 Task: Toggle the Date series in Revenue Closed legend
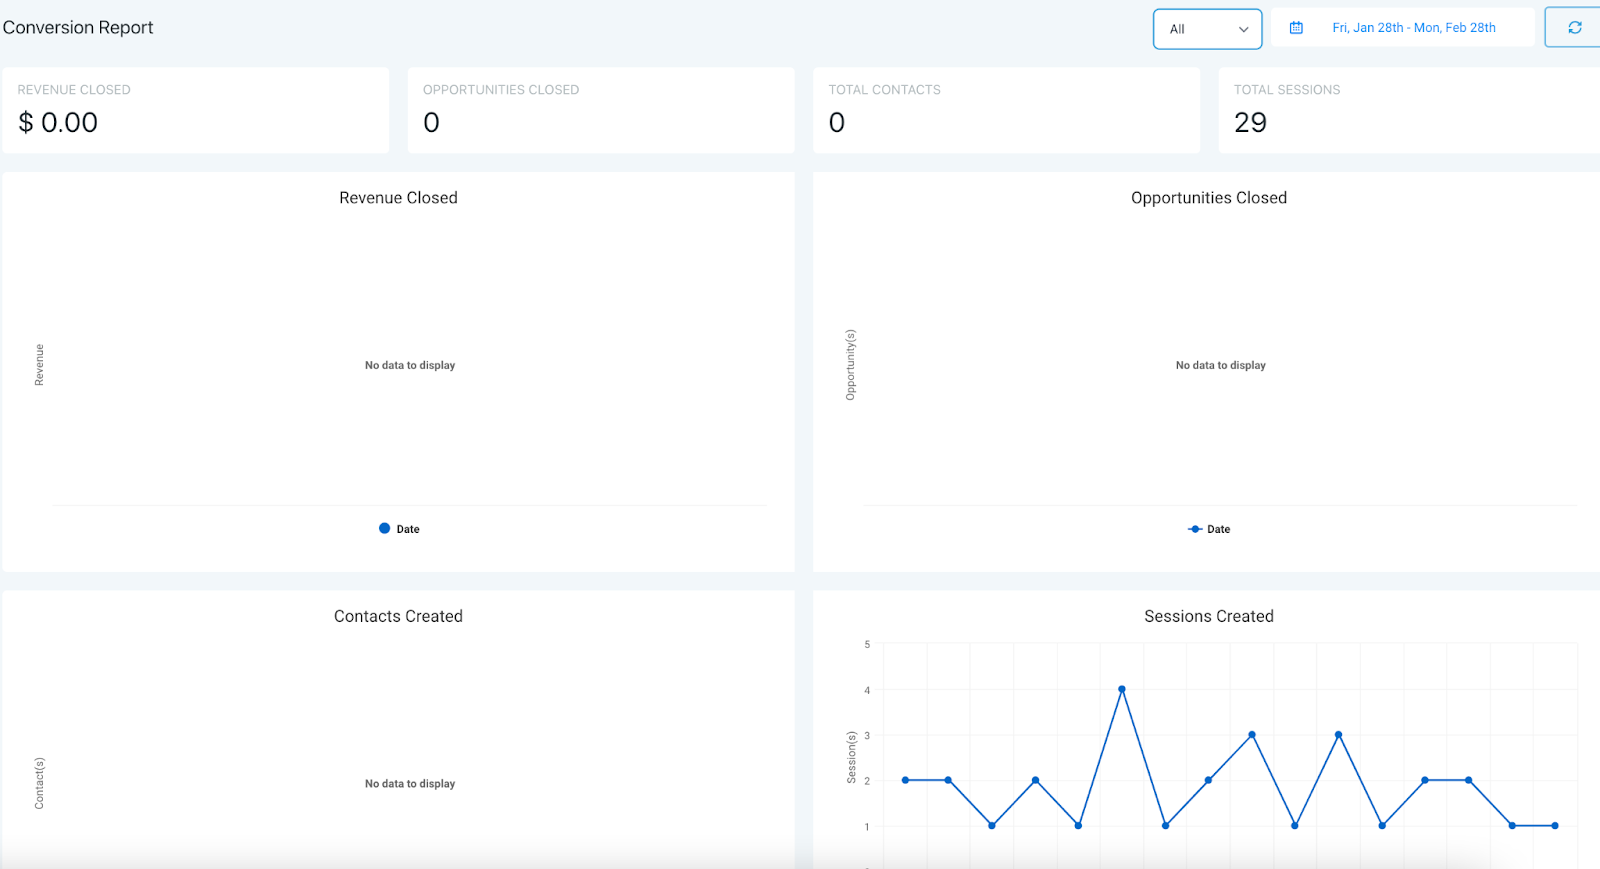408,529
